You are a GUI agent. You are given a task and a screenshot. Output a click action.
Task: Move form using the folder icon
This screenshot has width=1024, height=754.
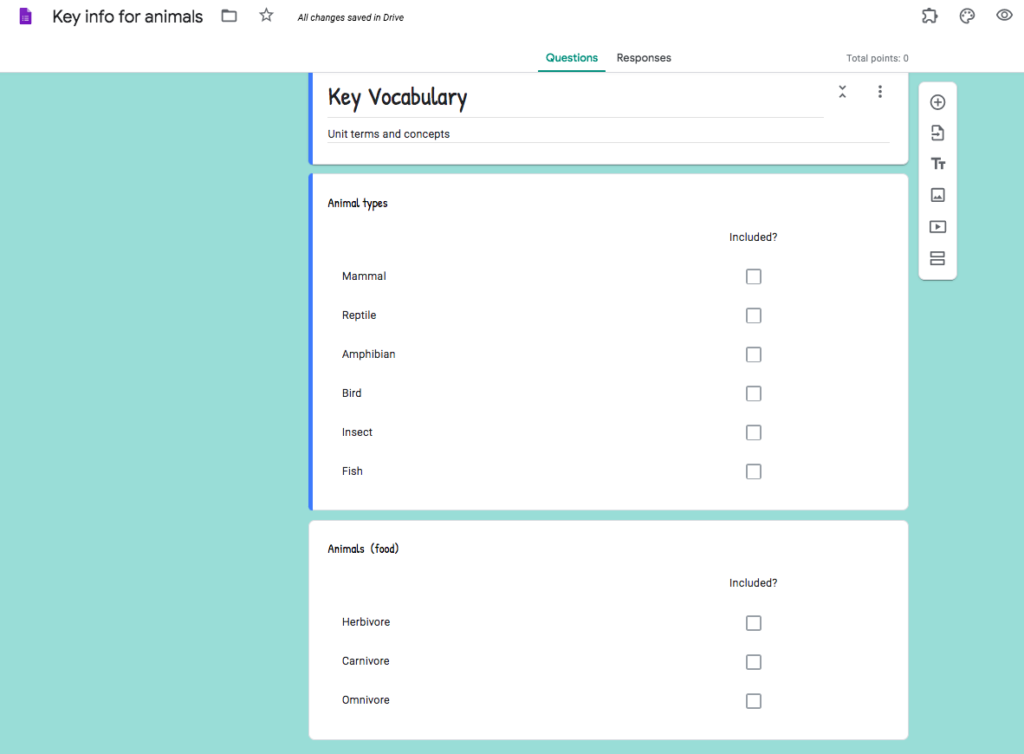click(229, 16)
